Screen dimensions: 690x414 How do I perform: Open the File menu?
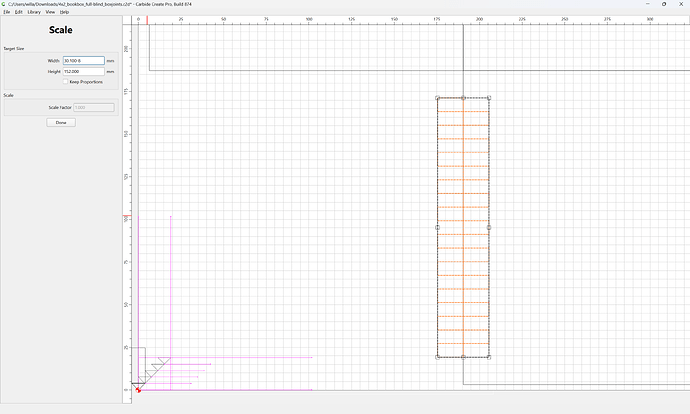(7, 12)
